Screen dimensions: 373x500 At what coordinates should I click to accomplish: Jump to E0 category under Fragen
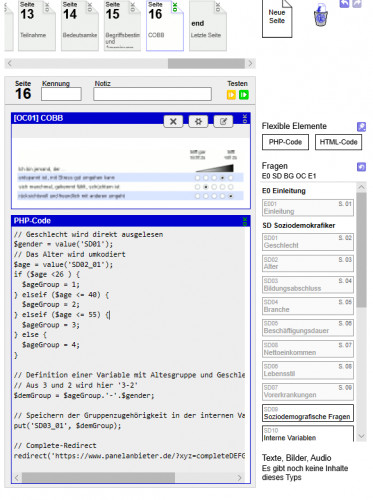click(x=266, y=176)
